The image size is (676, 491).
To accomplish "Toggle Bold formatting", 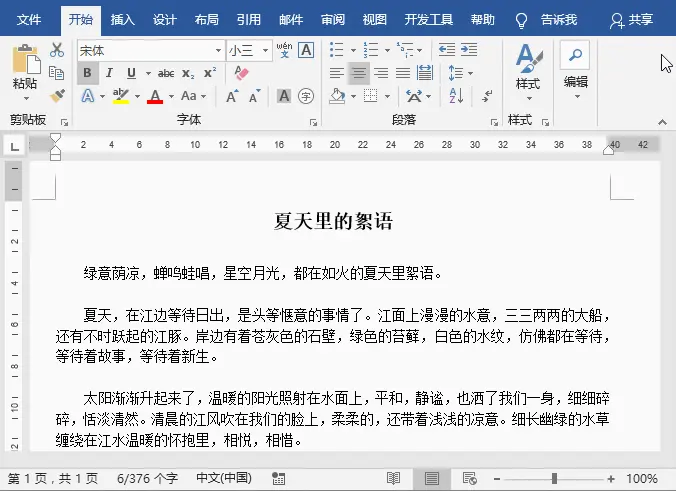I will coord(88,73).
